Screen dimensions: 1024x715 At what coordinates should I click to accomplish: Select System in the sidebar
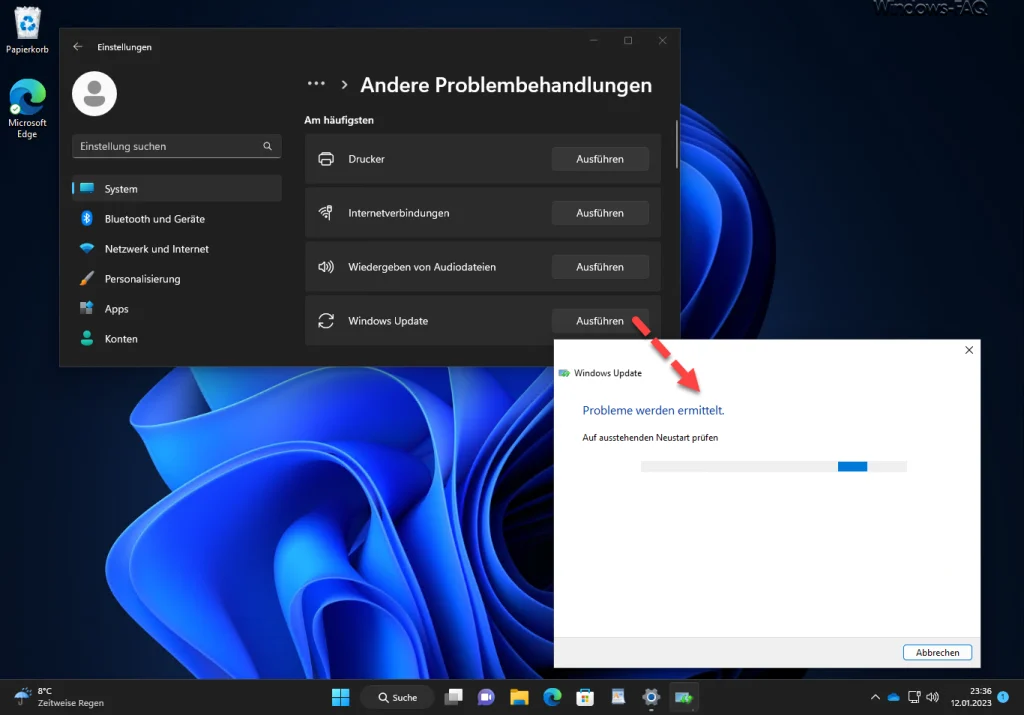click(x=176, y=189)
